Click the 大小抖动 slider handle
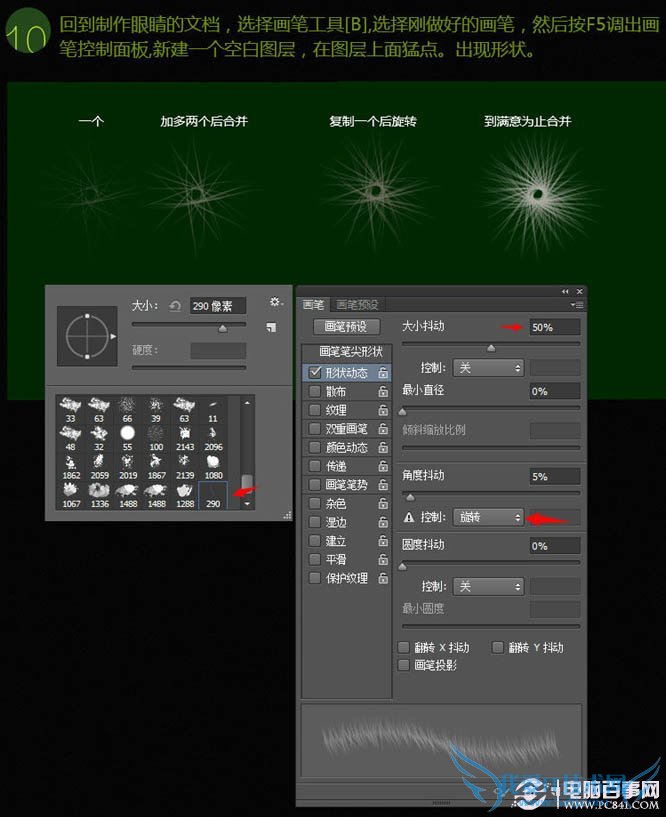 click(x=490, y=348)
